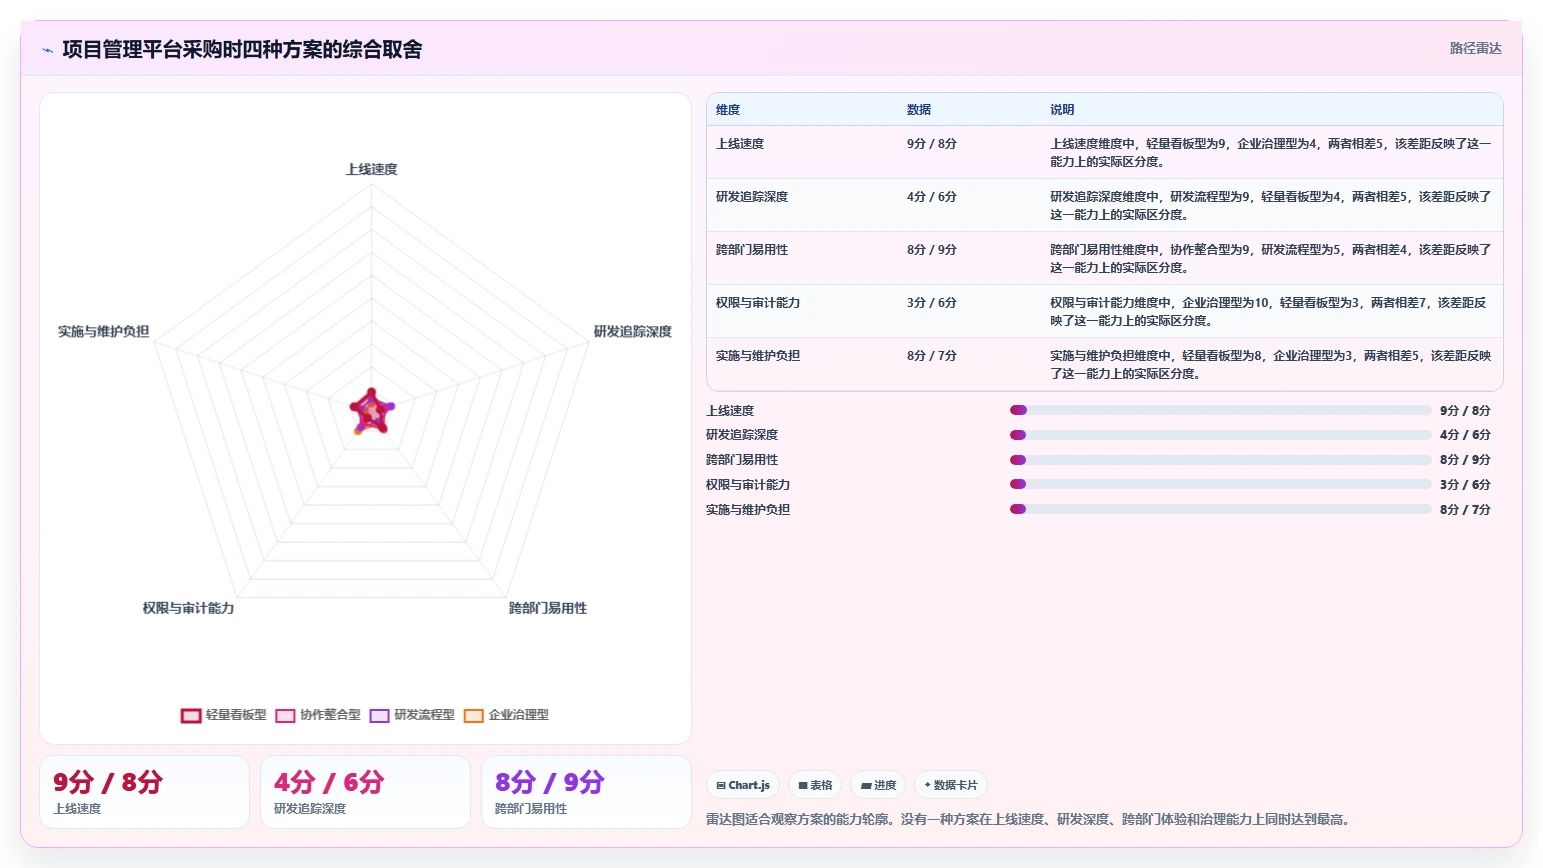Click the Chart.js tag

click(743, 785)
